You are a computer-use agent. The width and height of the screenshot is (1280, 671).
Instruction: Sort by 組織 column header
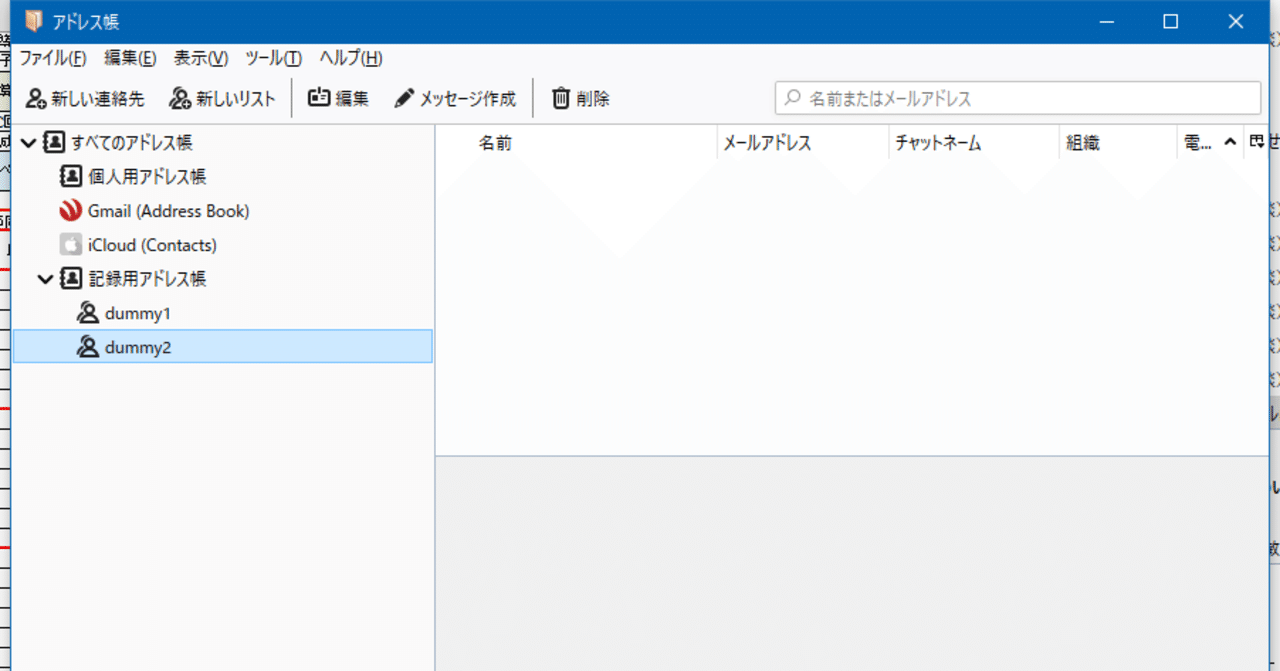click(1118, 143)
